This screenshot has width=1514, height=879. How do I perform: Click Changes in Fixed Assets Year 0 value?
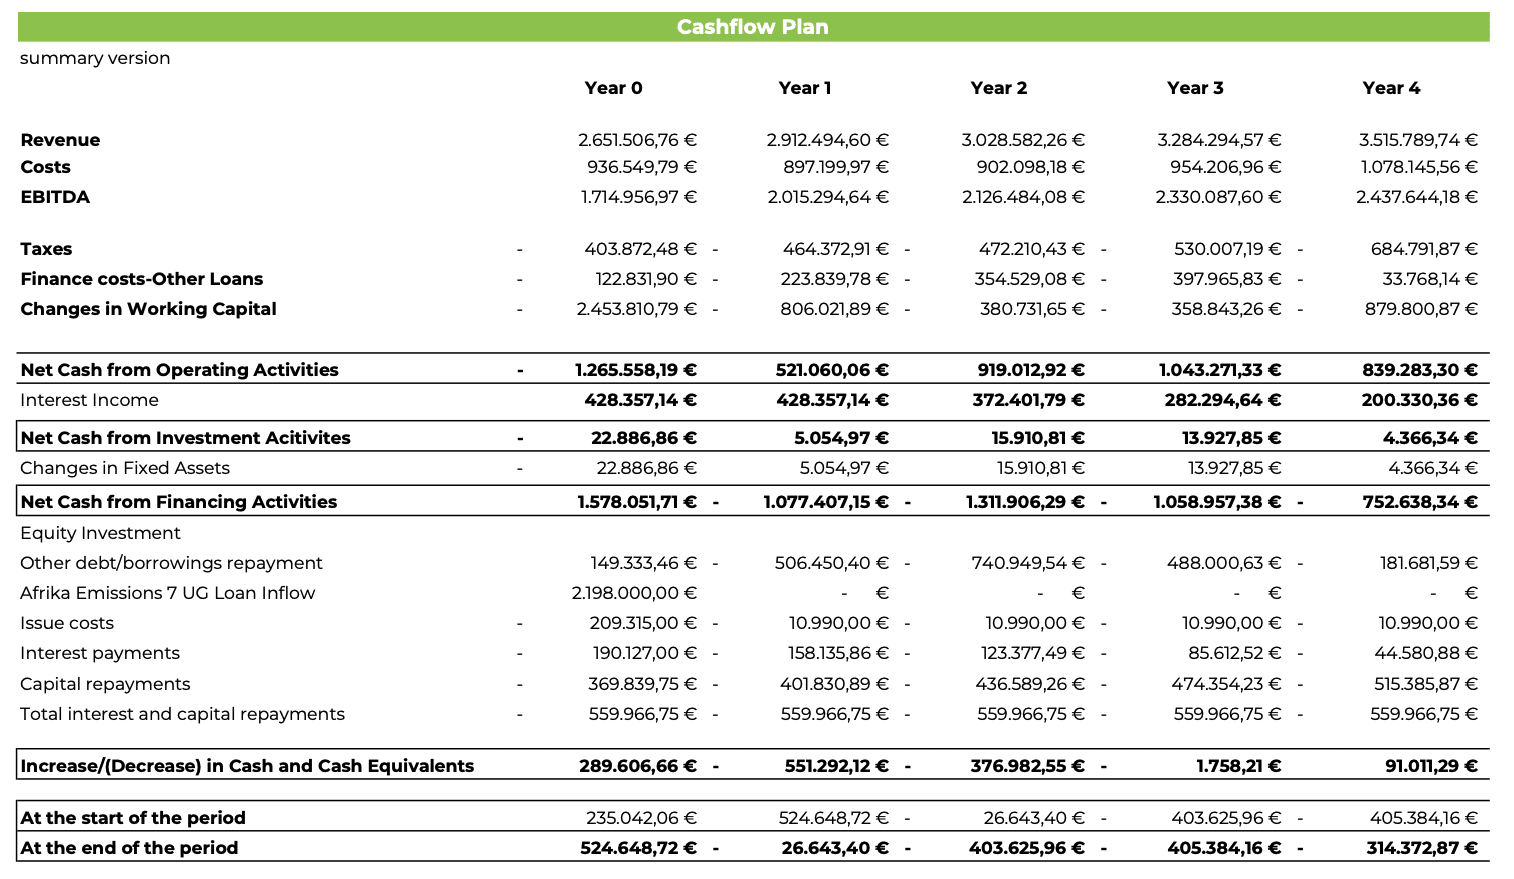pos(646,468)
